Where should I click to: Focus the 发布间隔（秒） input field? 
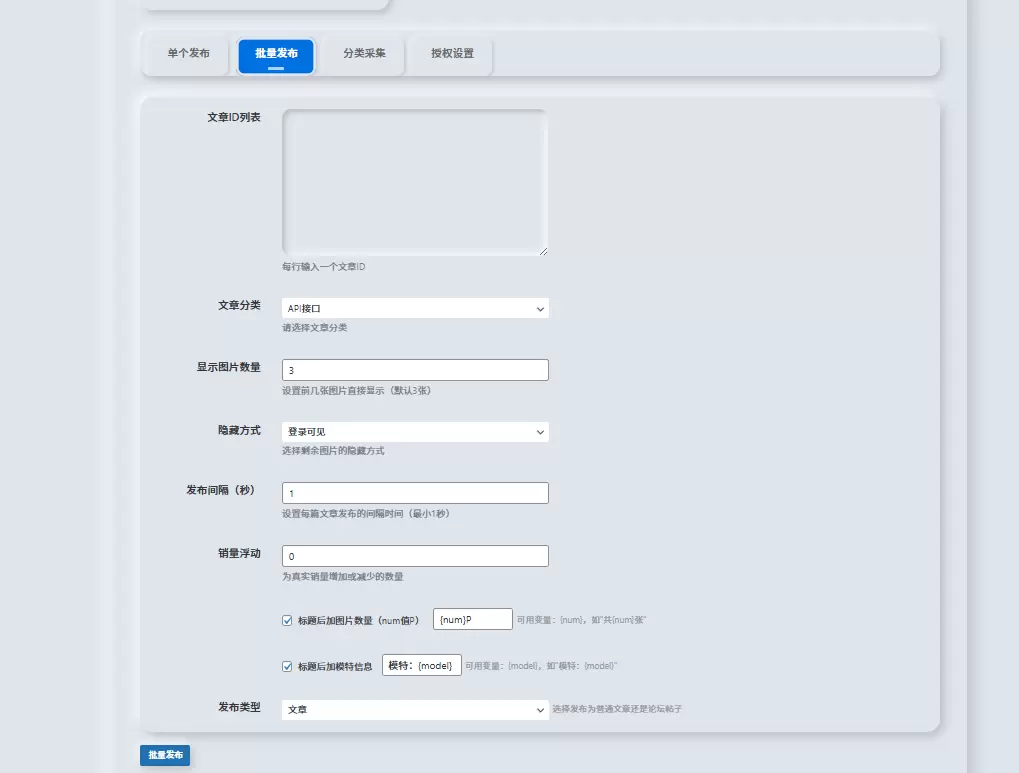(x=415, y=493)
